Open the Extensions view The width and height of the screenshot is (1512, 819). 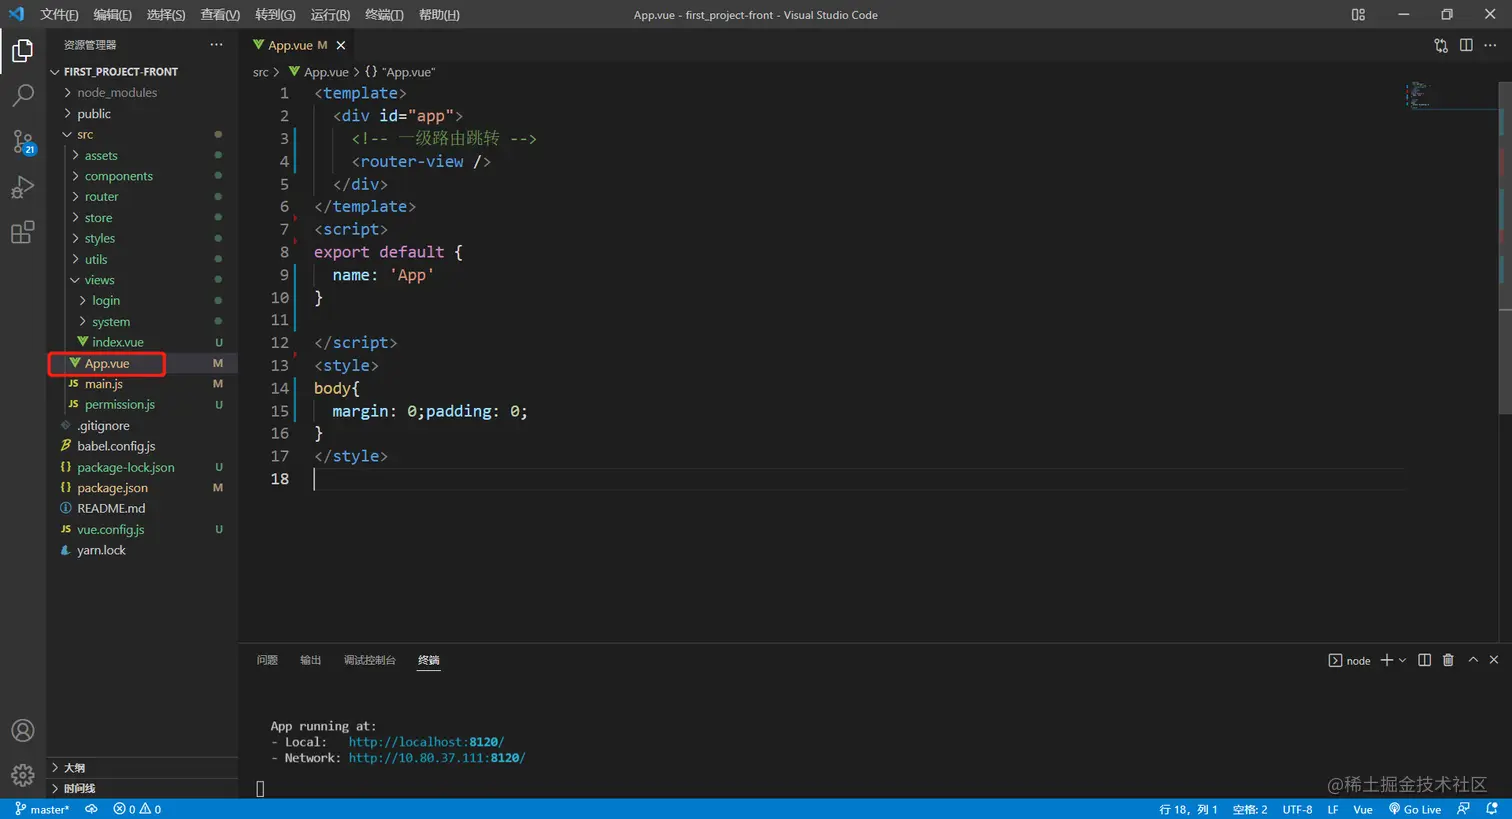pos(22,233)
